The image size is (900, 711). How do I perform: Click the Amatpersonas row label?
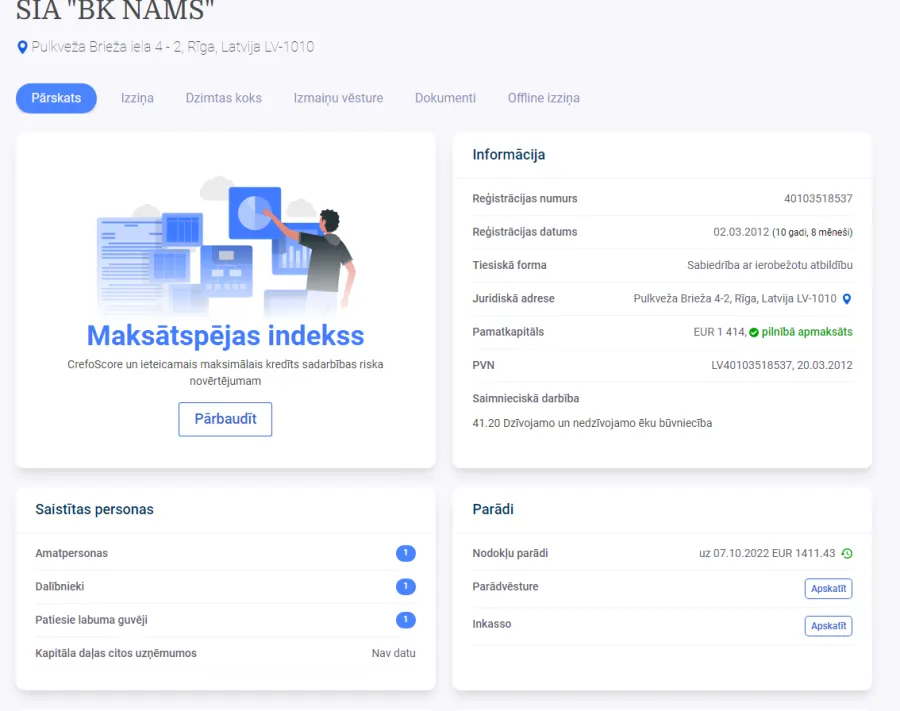pyautogui.click(x=72, y=553)
